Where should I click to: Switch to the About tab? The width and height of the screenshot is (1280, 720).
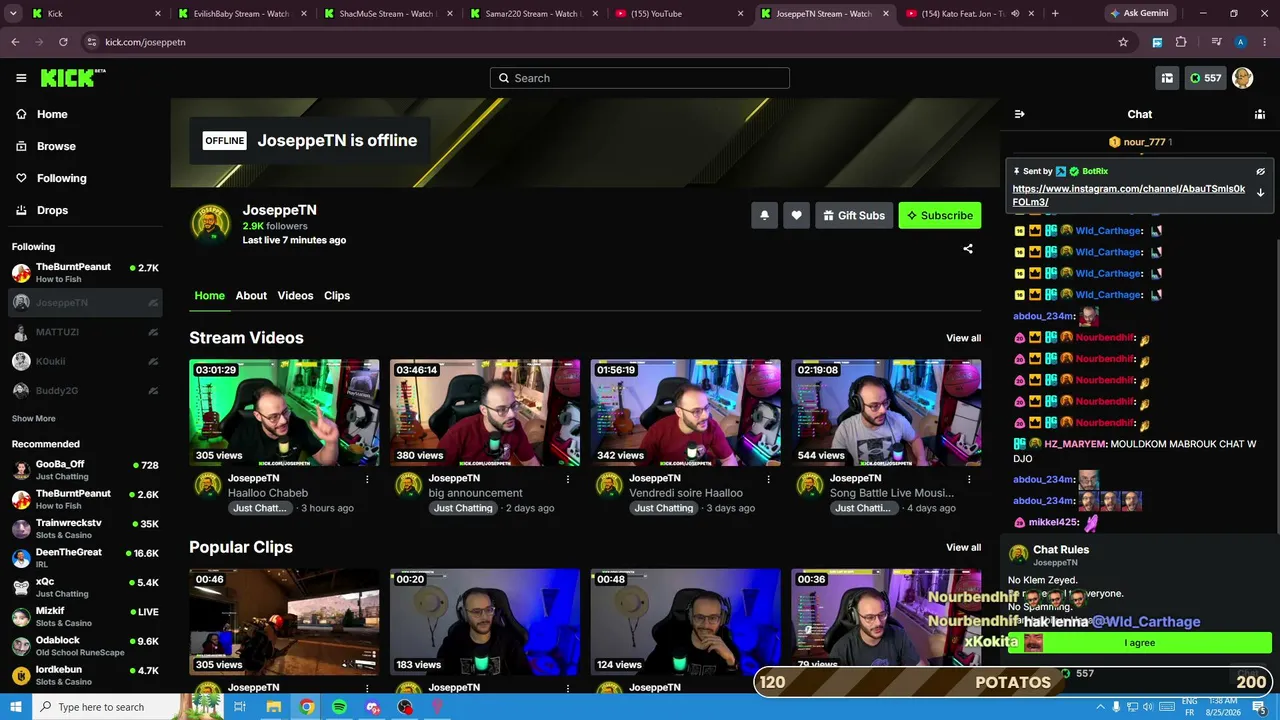pyautogui.click(x=251, y=295)
